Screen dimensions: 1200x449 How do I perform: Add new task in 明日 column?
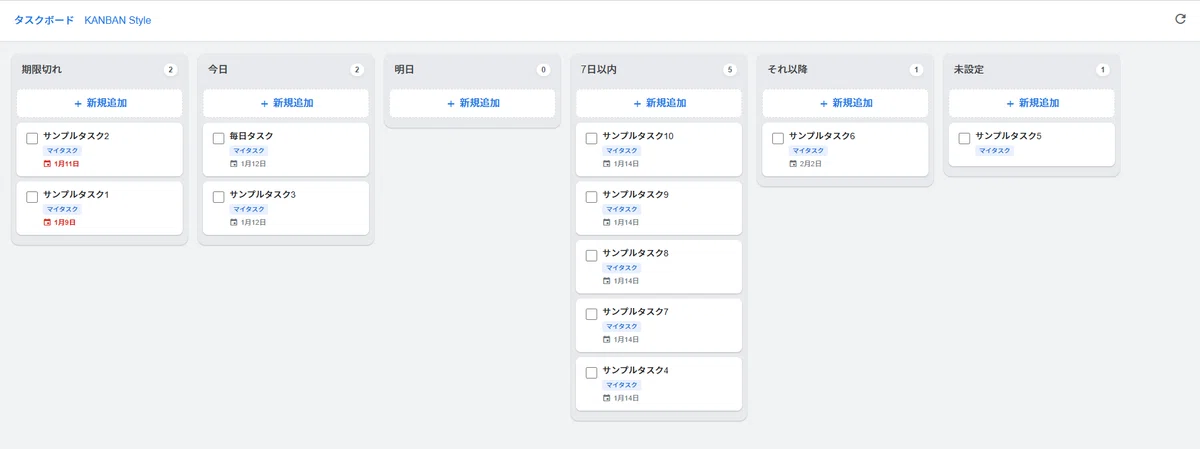473,103
